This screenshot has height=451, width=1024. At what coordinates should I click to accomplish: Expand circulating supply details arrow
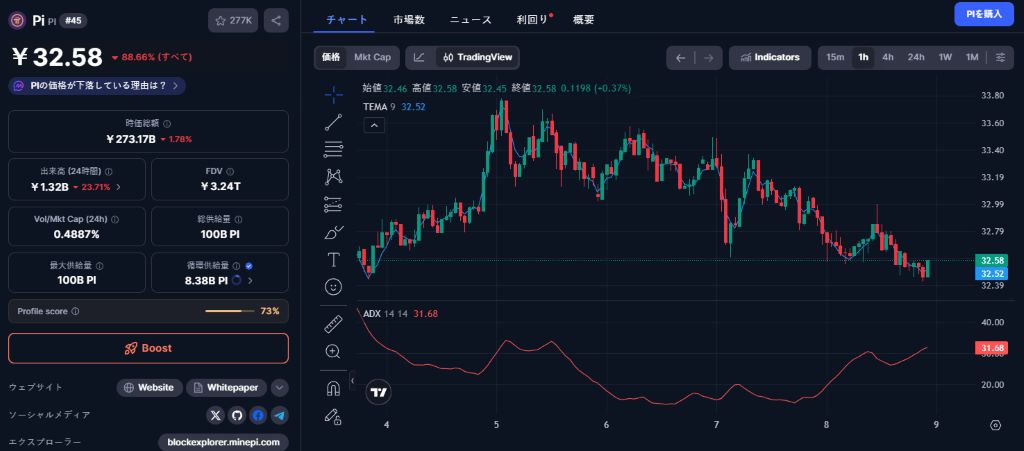click(249, 281)
